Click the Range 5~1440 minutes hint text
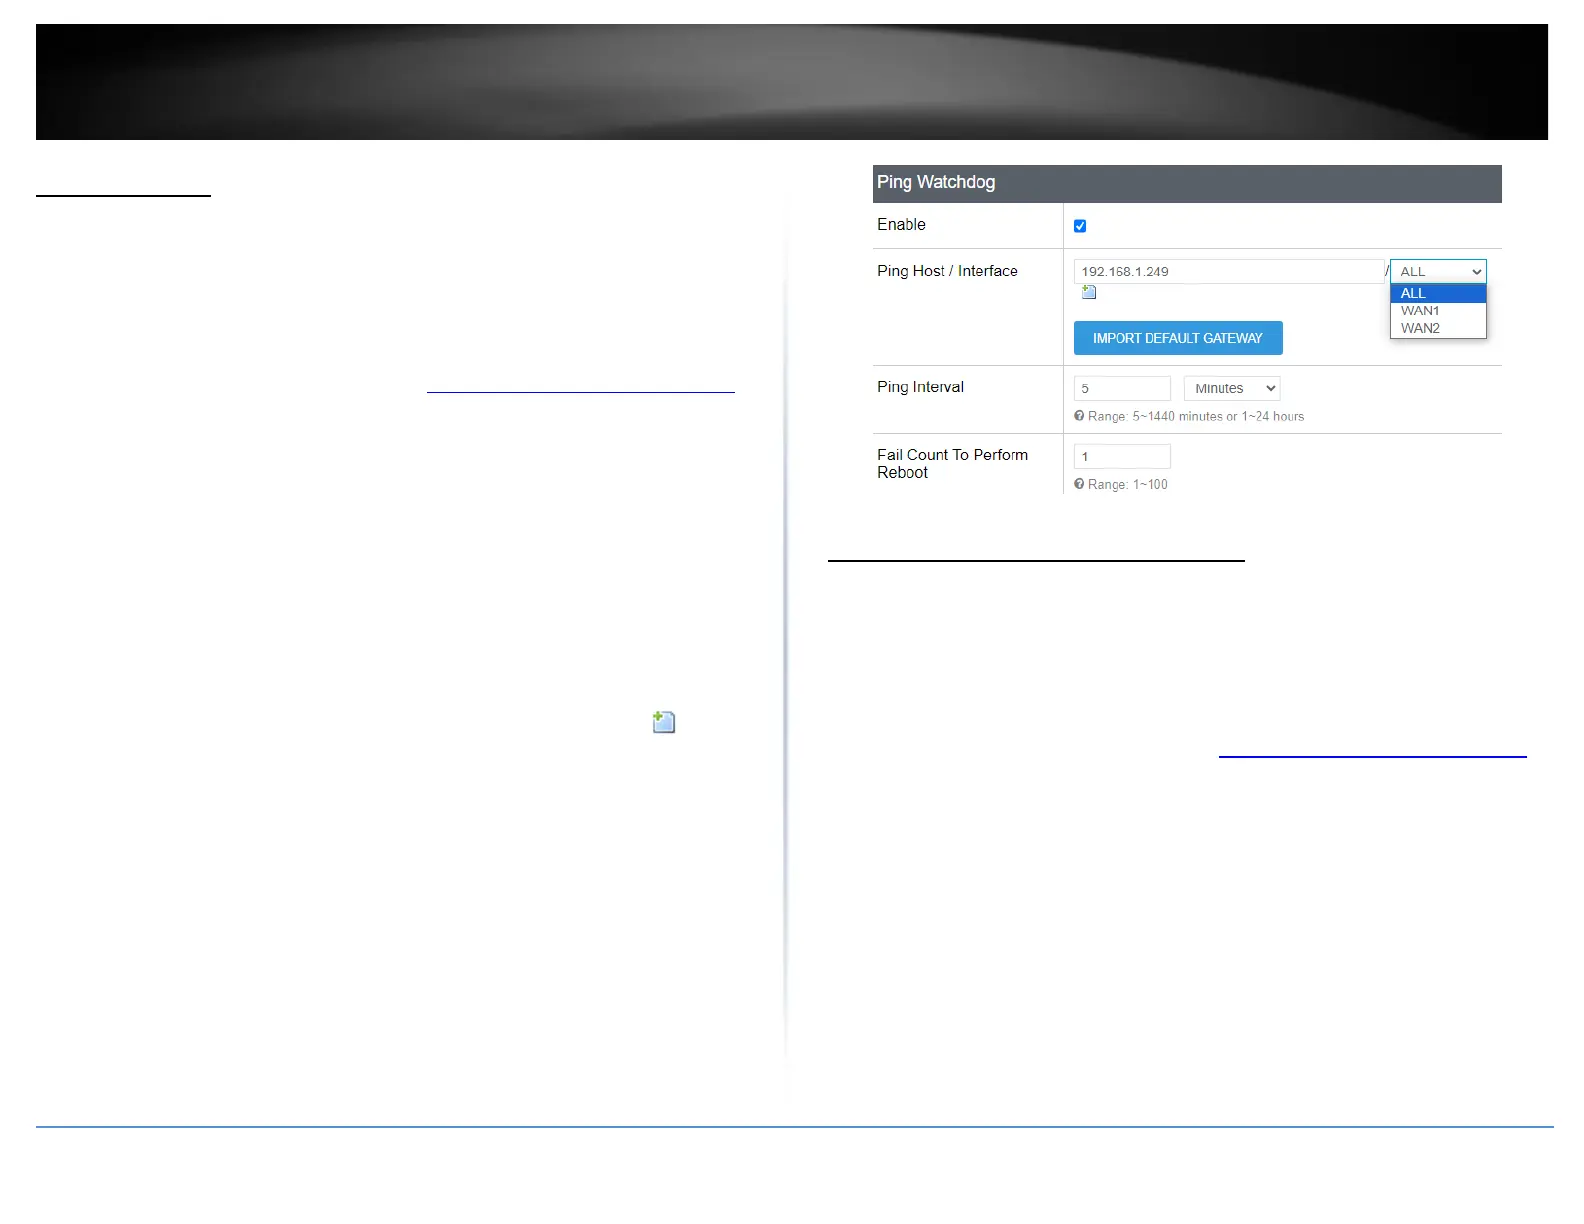This screenshot has height=1224, width=1584. coord(1196,416)
